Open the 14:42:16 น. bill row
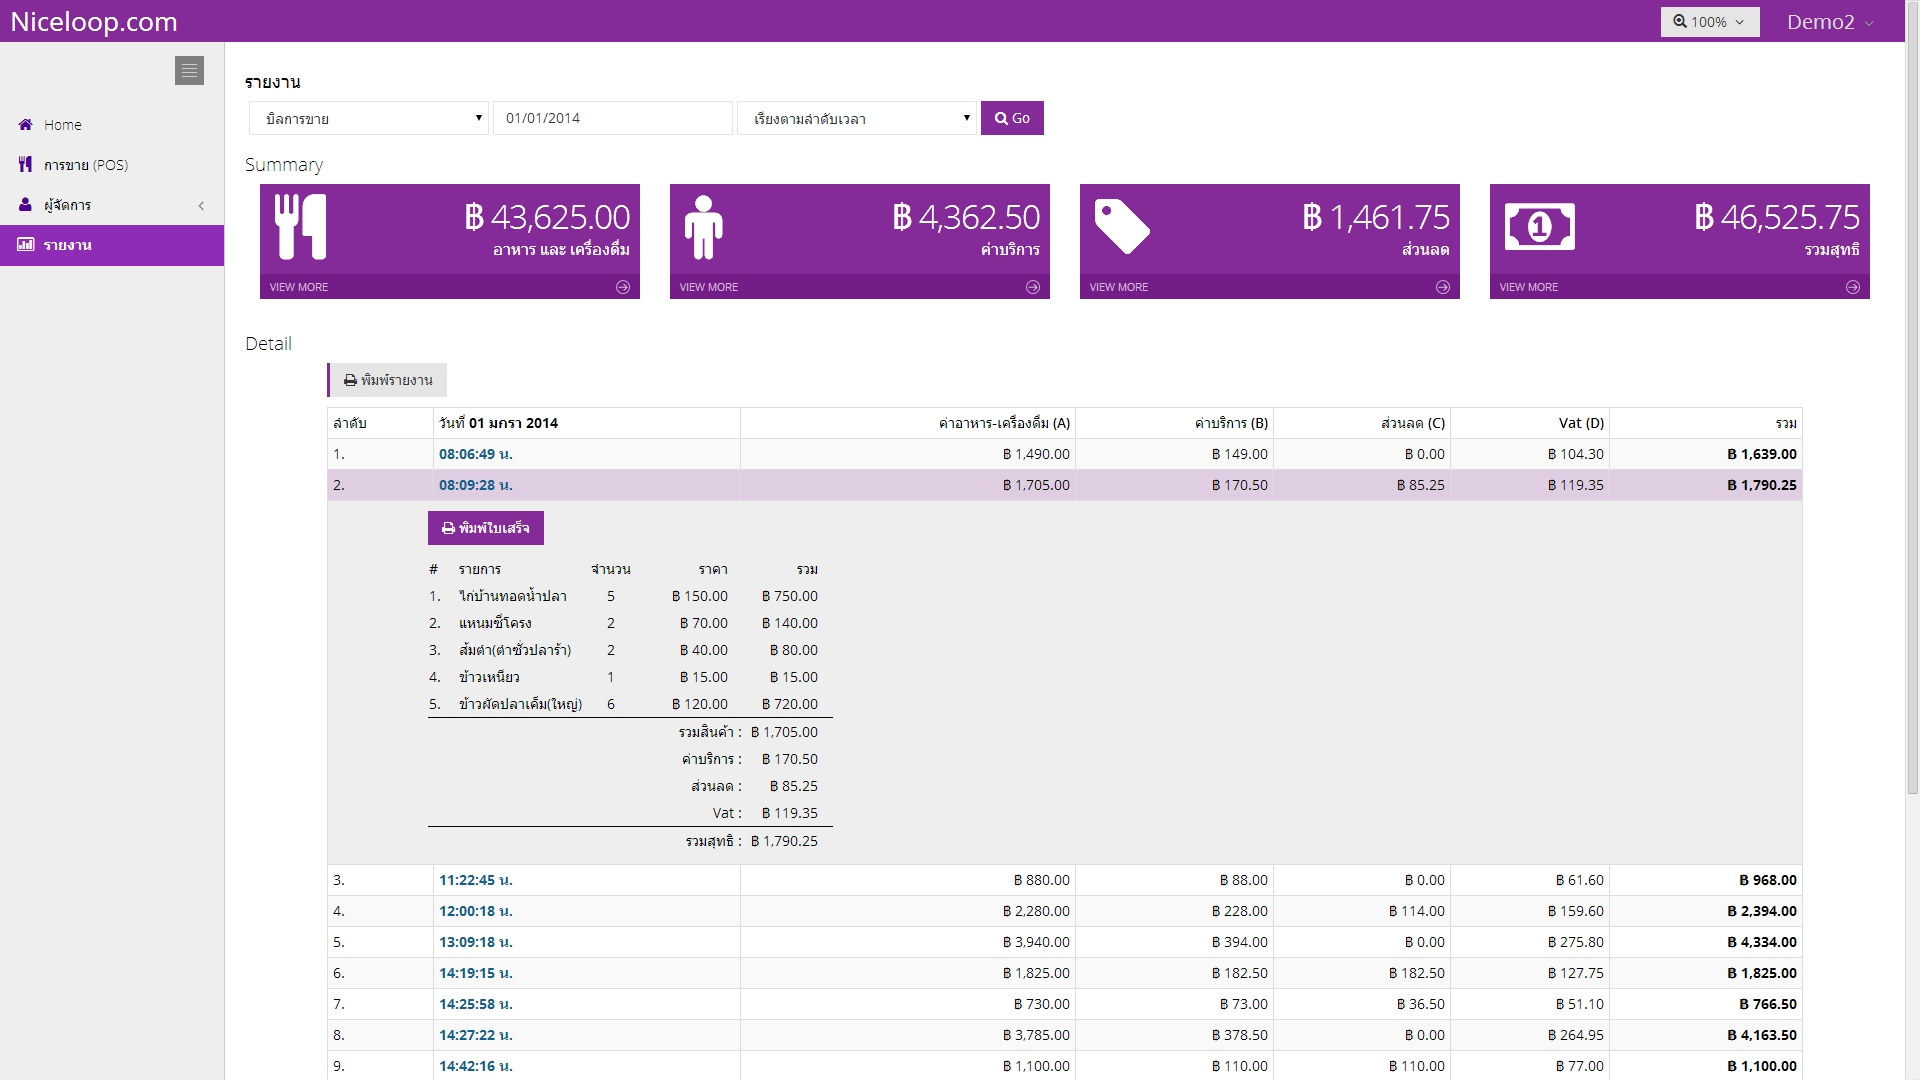This screenshot has width=1920, height=1080. [x=1064, y=1065]
